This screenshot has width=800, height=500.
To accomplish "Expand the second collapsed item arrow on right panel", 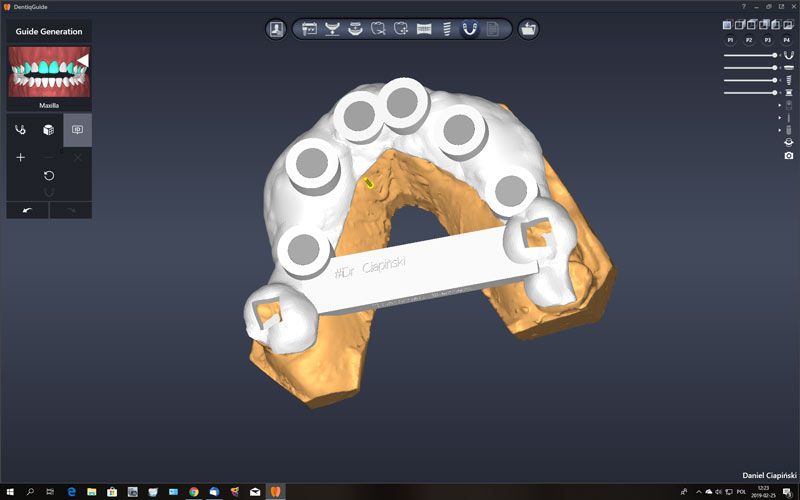I will tap(779, 117).
